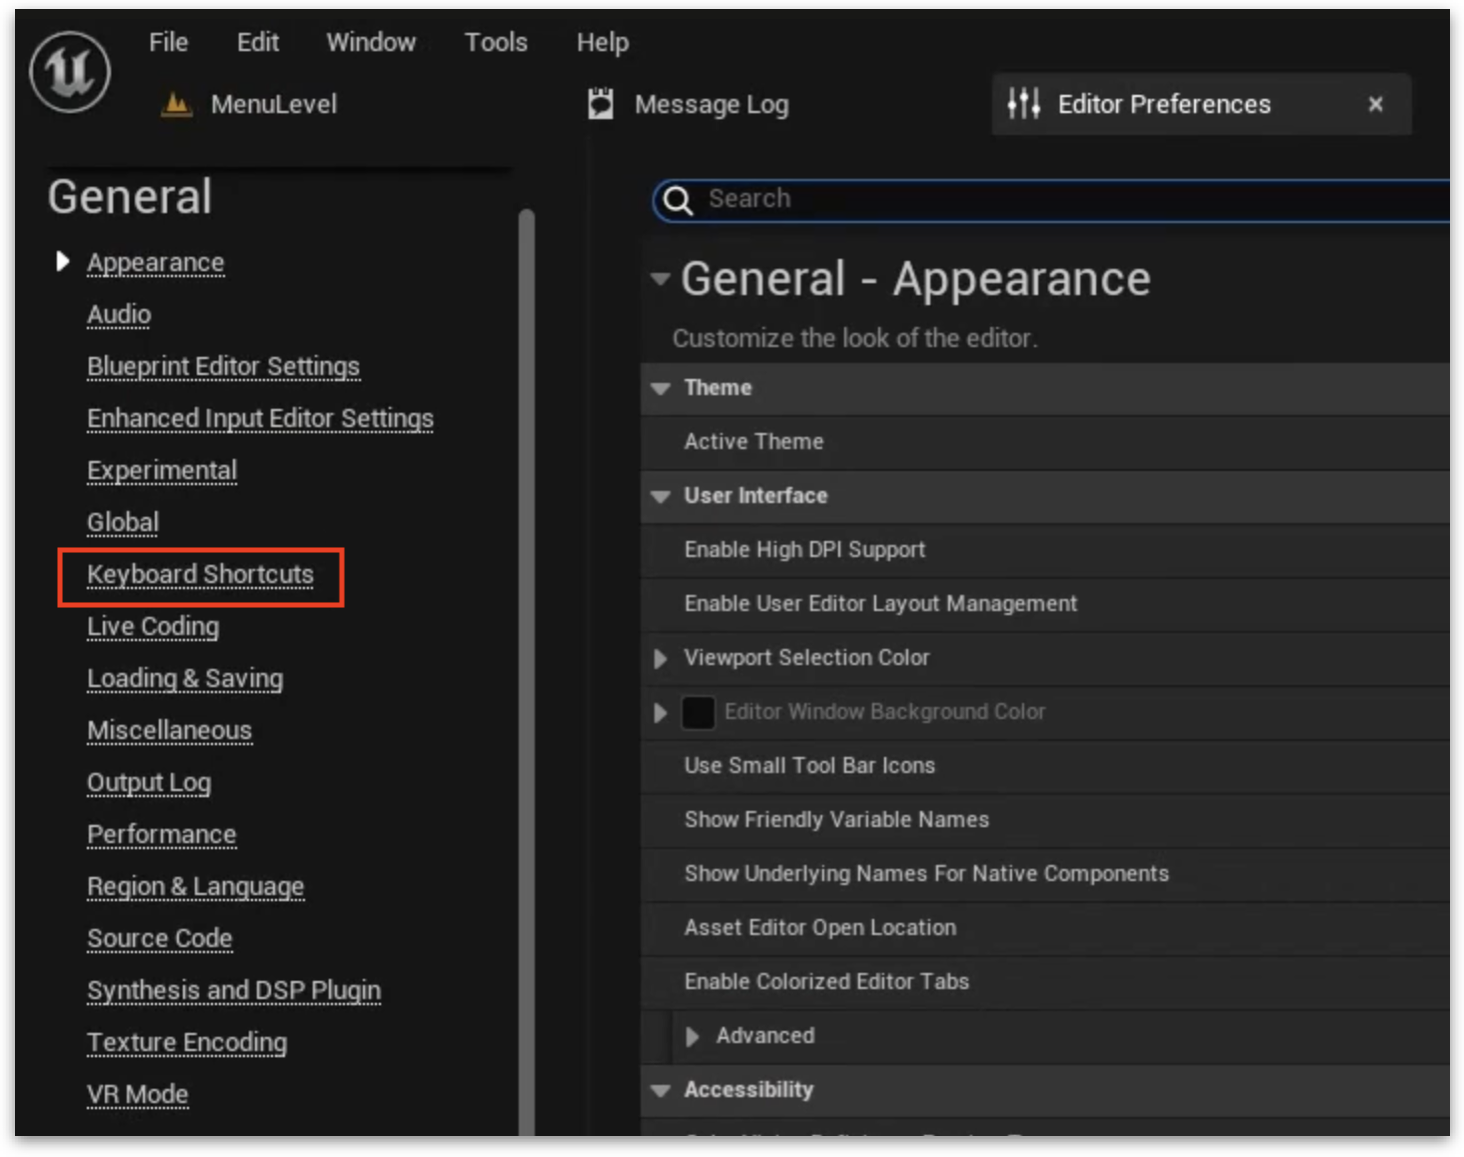The image size is (1464, 1157).
Task: Select Use Small Tool Bar Icons row
Action: pyautogui.click(x=1045, y=766)
